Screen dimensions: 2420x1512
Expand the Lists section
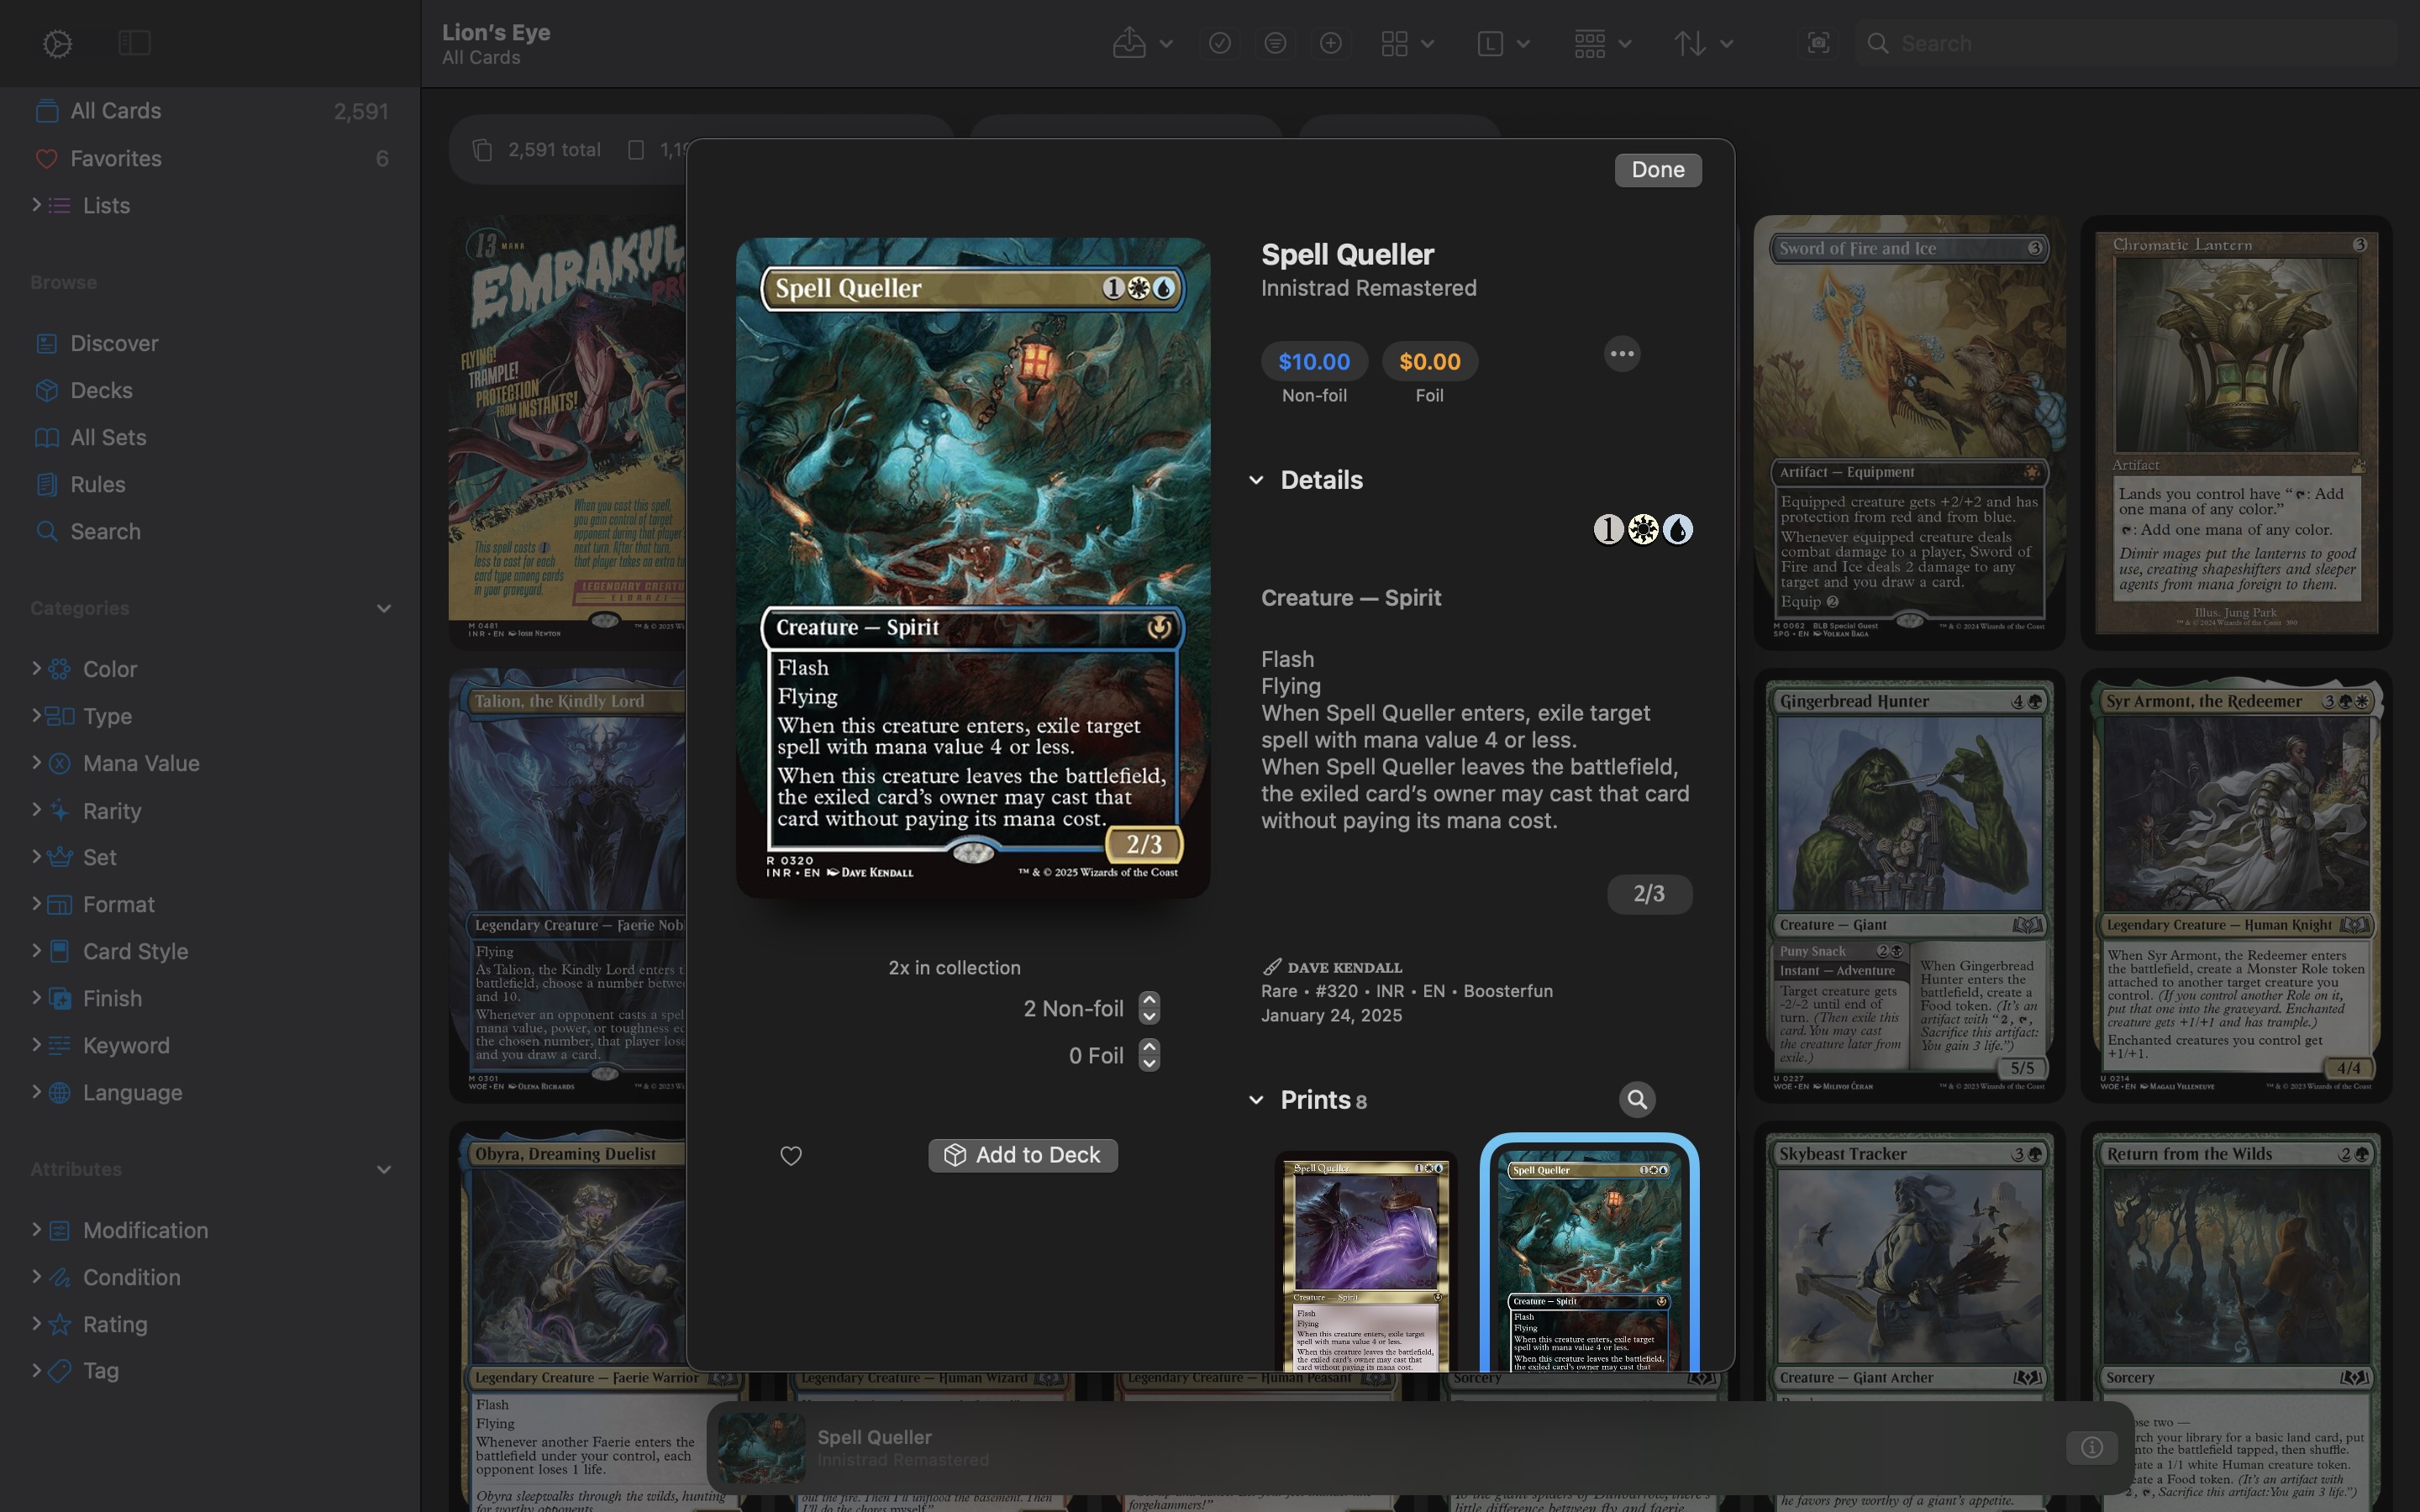36,205
